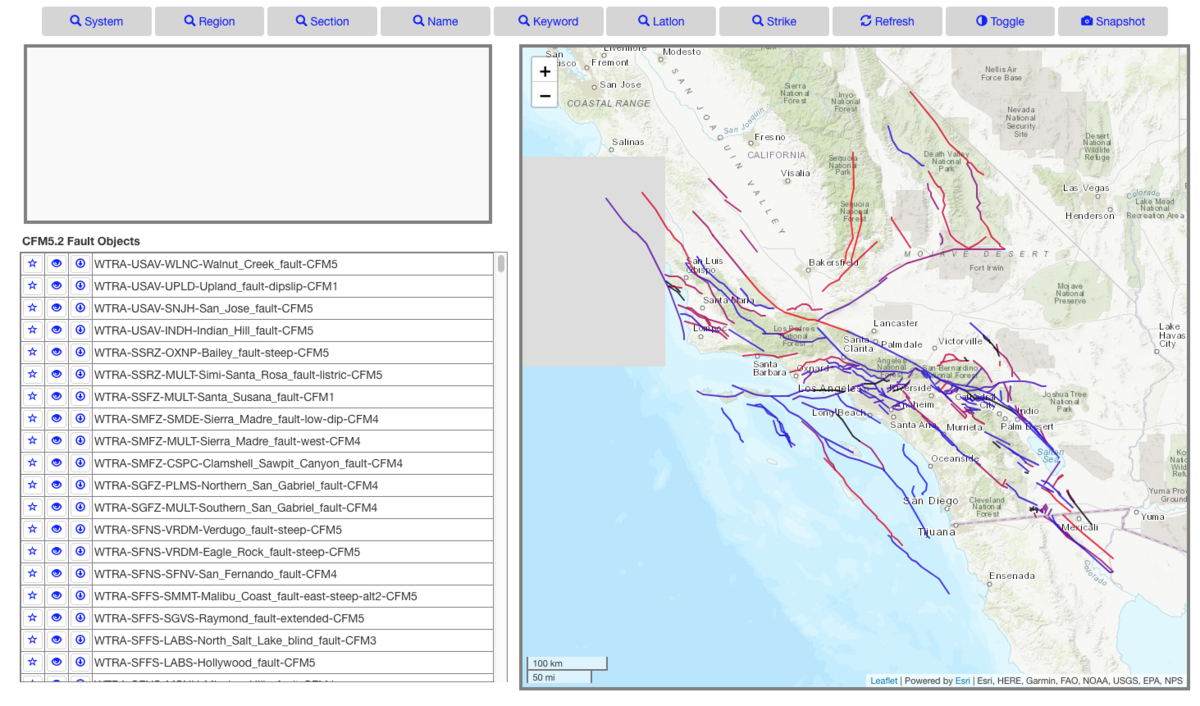This screenshot has height=706, width=1200.
Task: Open the Esri attribution link
Action: click(x=962, y=681)
